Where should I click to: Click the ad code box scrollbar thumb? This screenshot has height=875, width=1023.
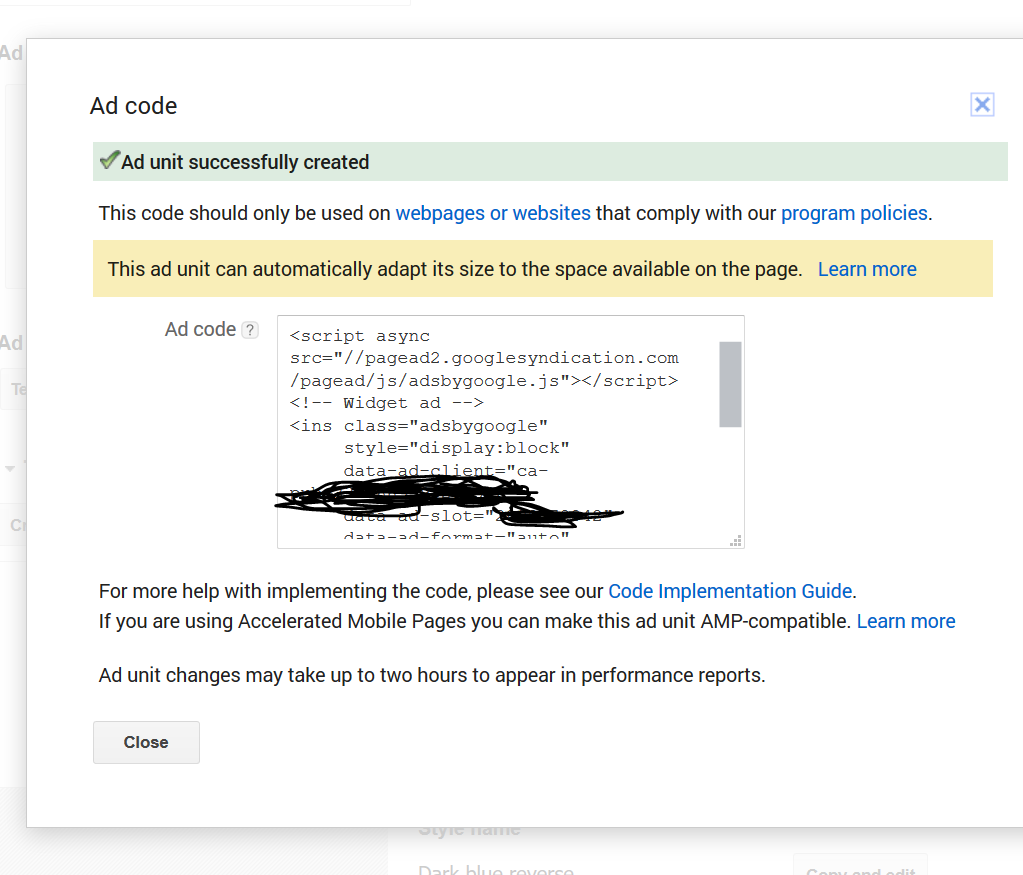click(730, 384)
